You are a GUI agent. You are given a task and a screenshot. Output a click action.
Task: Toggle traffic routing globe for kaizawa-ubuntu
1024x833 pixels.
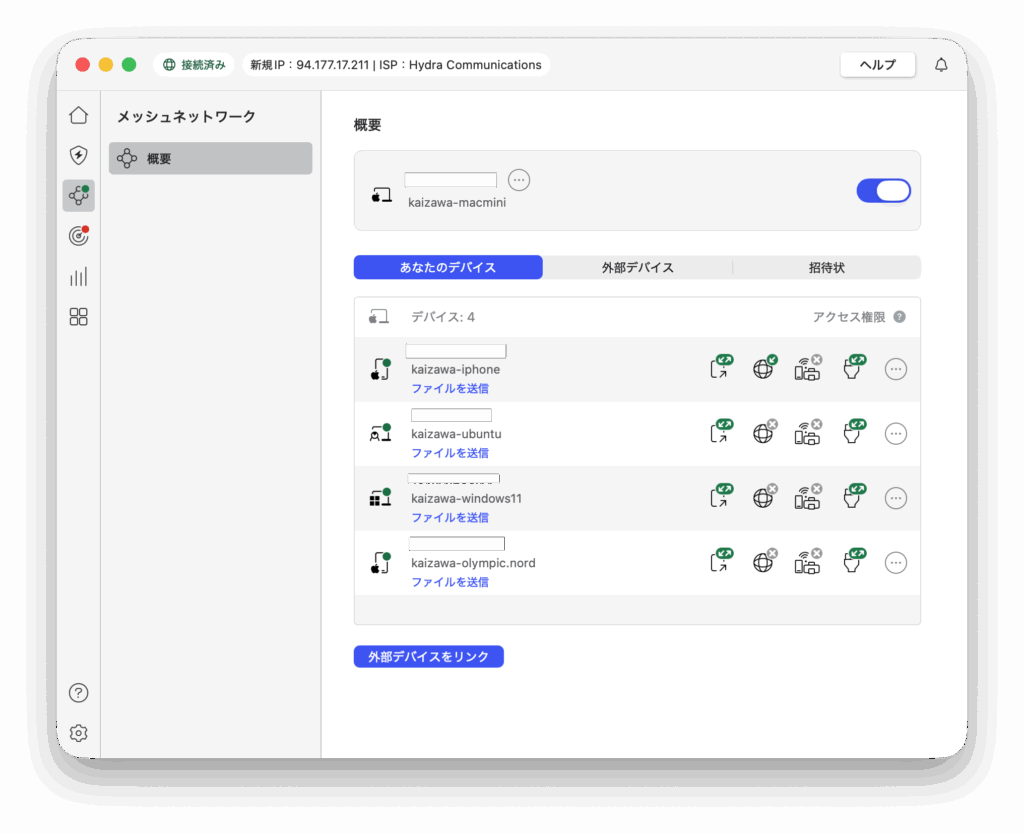pos(764,433)
